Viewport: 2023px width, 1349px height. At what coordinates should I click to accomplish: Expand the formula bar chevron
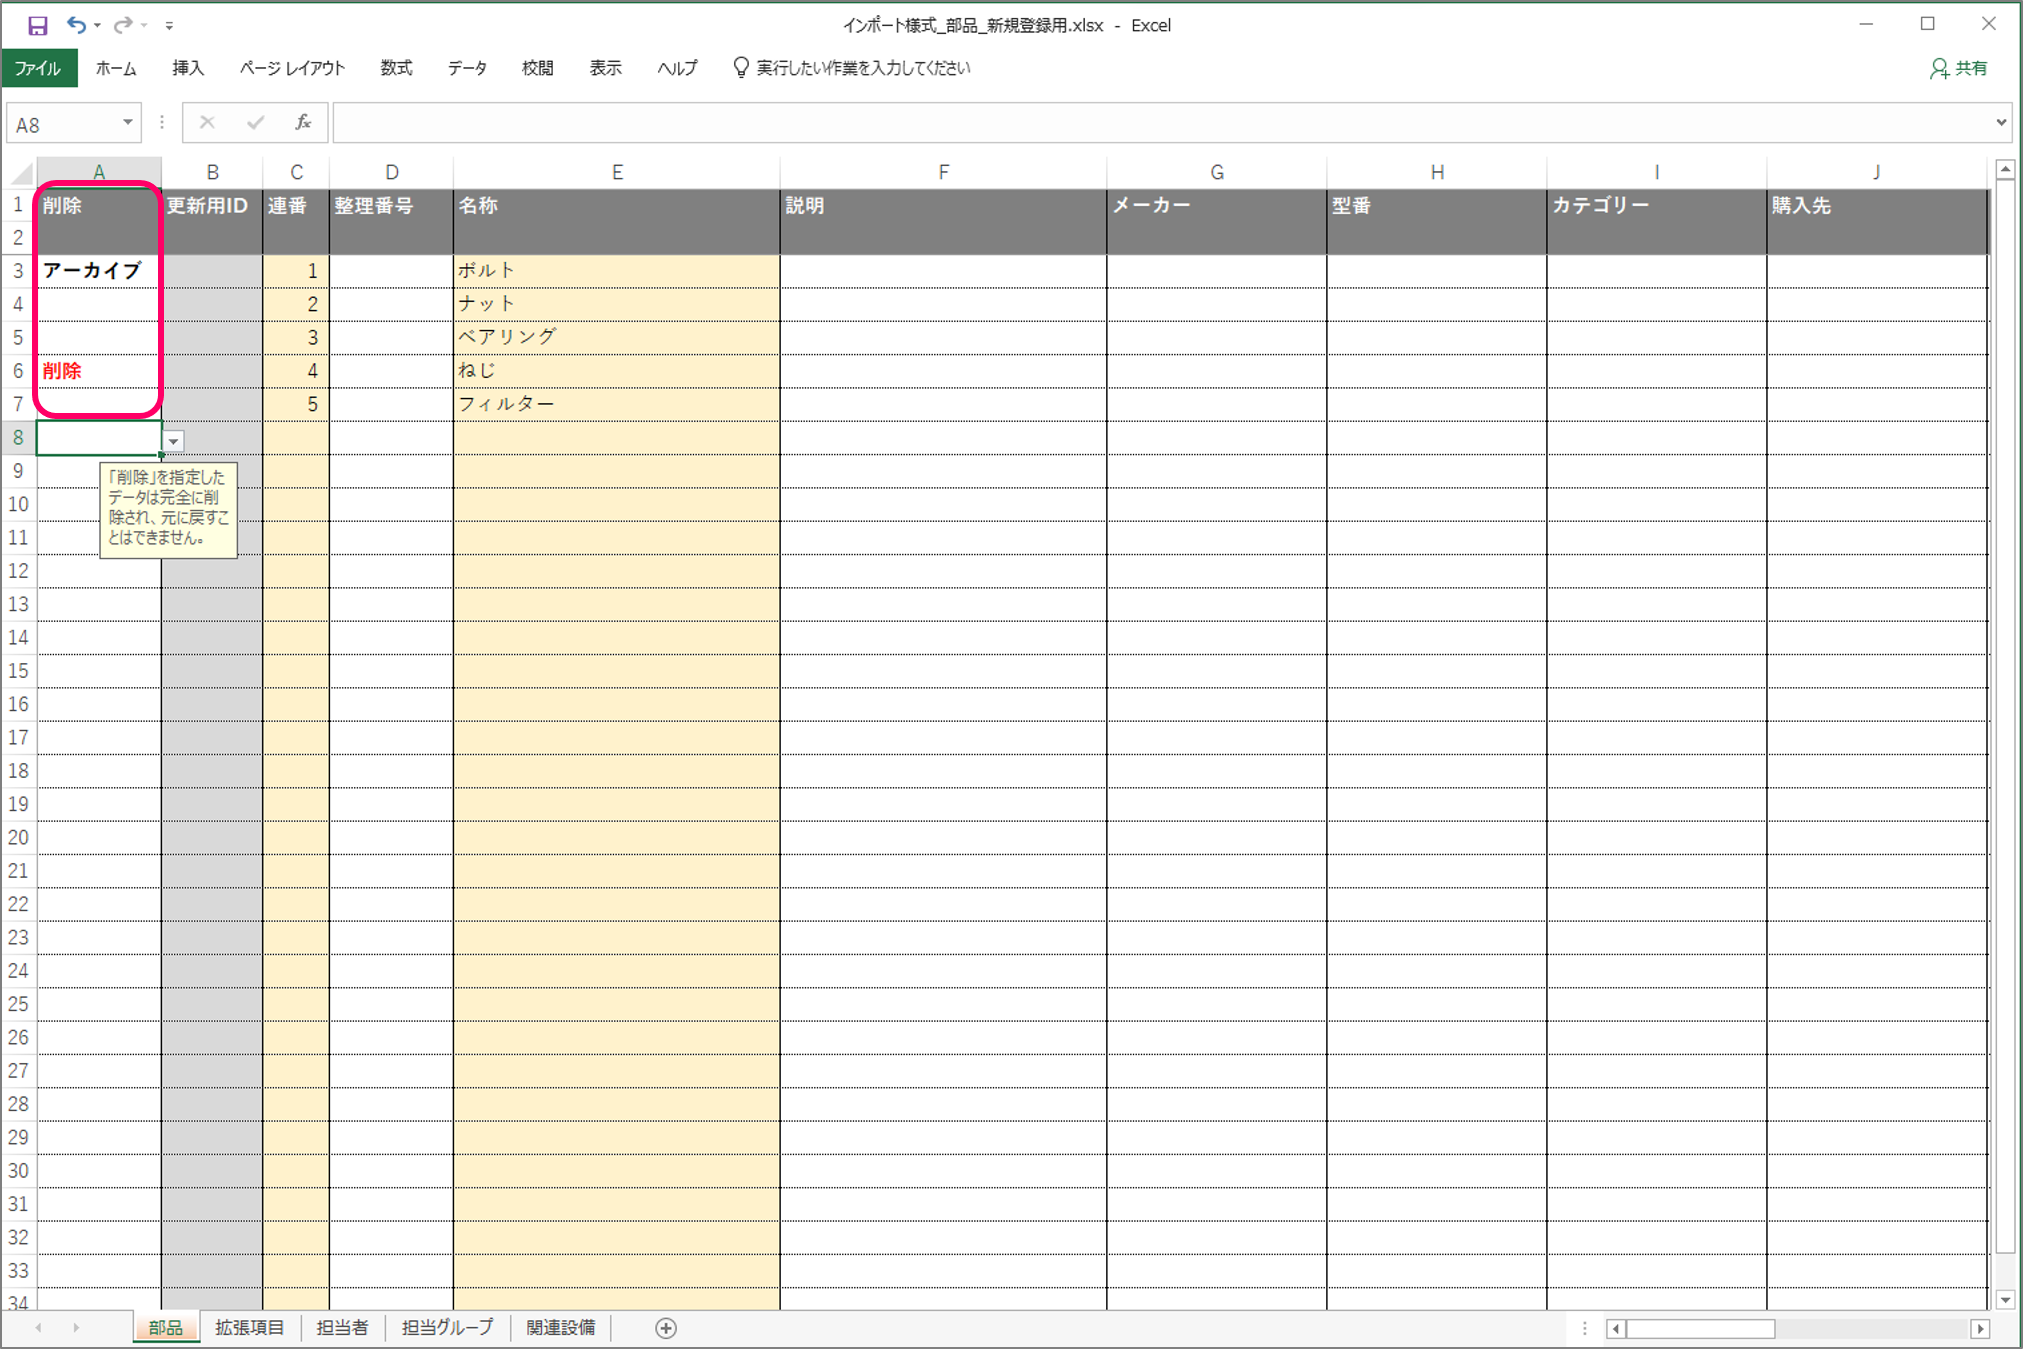coord(2001,122)
